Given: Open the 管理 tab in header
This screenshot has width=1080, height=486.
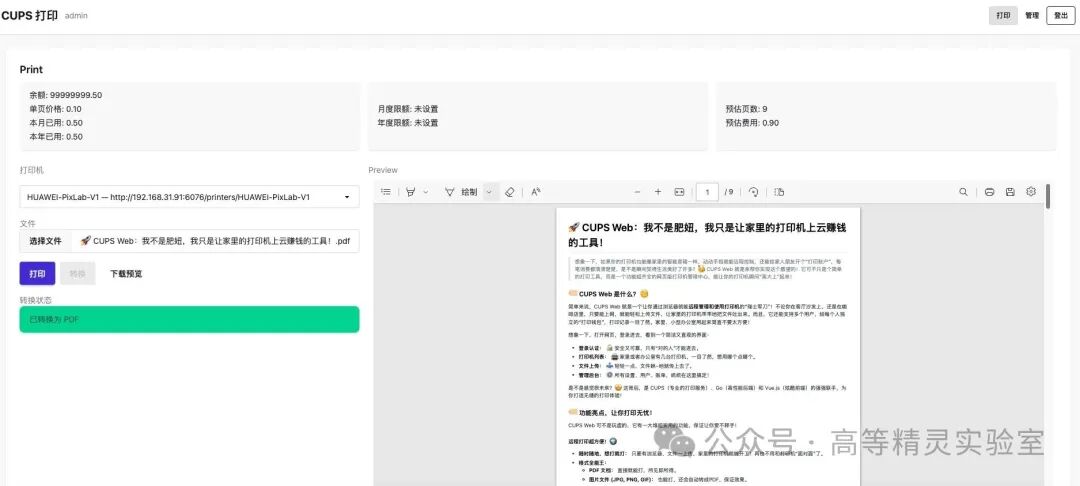Looking at the screenshot, I should [1032, 16].
